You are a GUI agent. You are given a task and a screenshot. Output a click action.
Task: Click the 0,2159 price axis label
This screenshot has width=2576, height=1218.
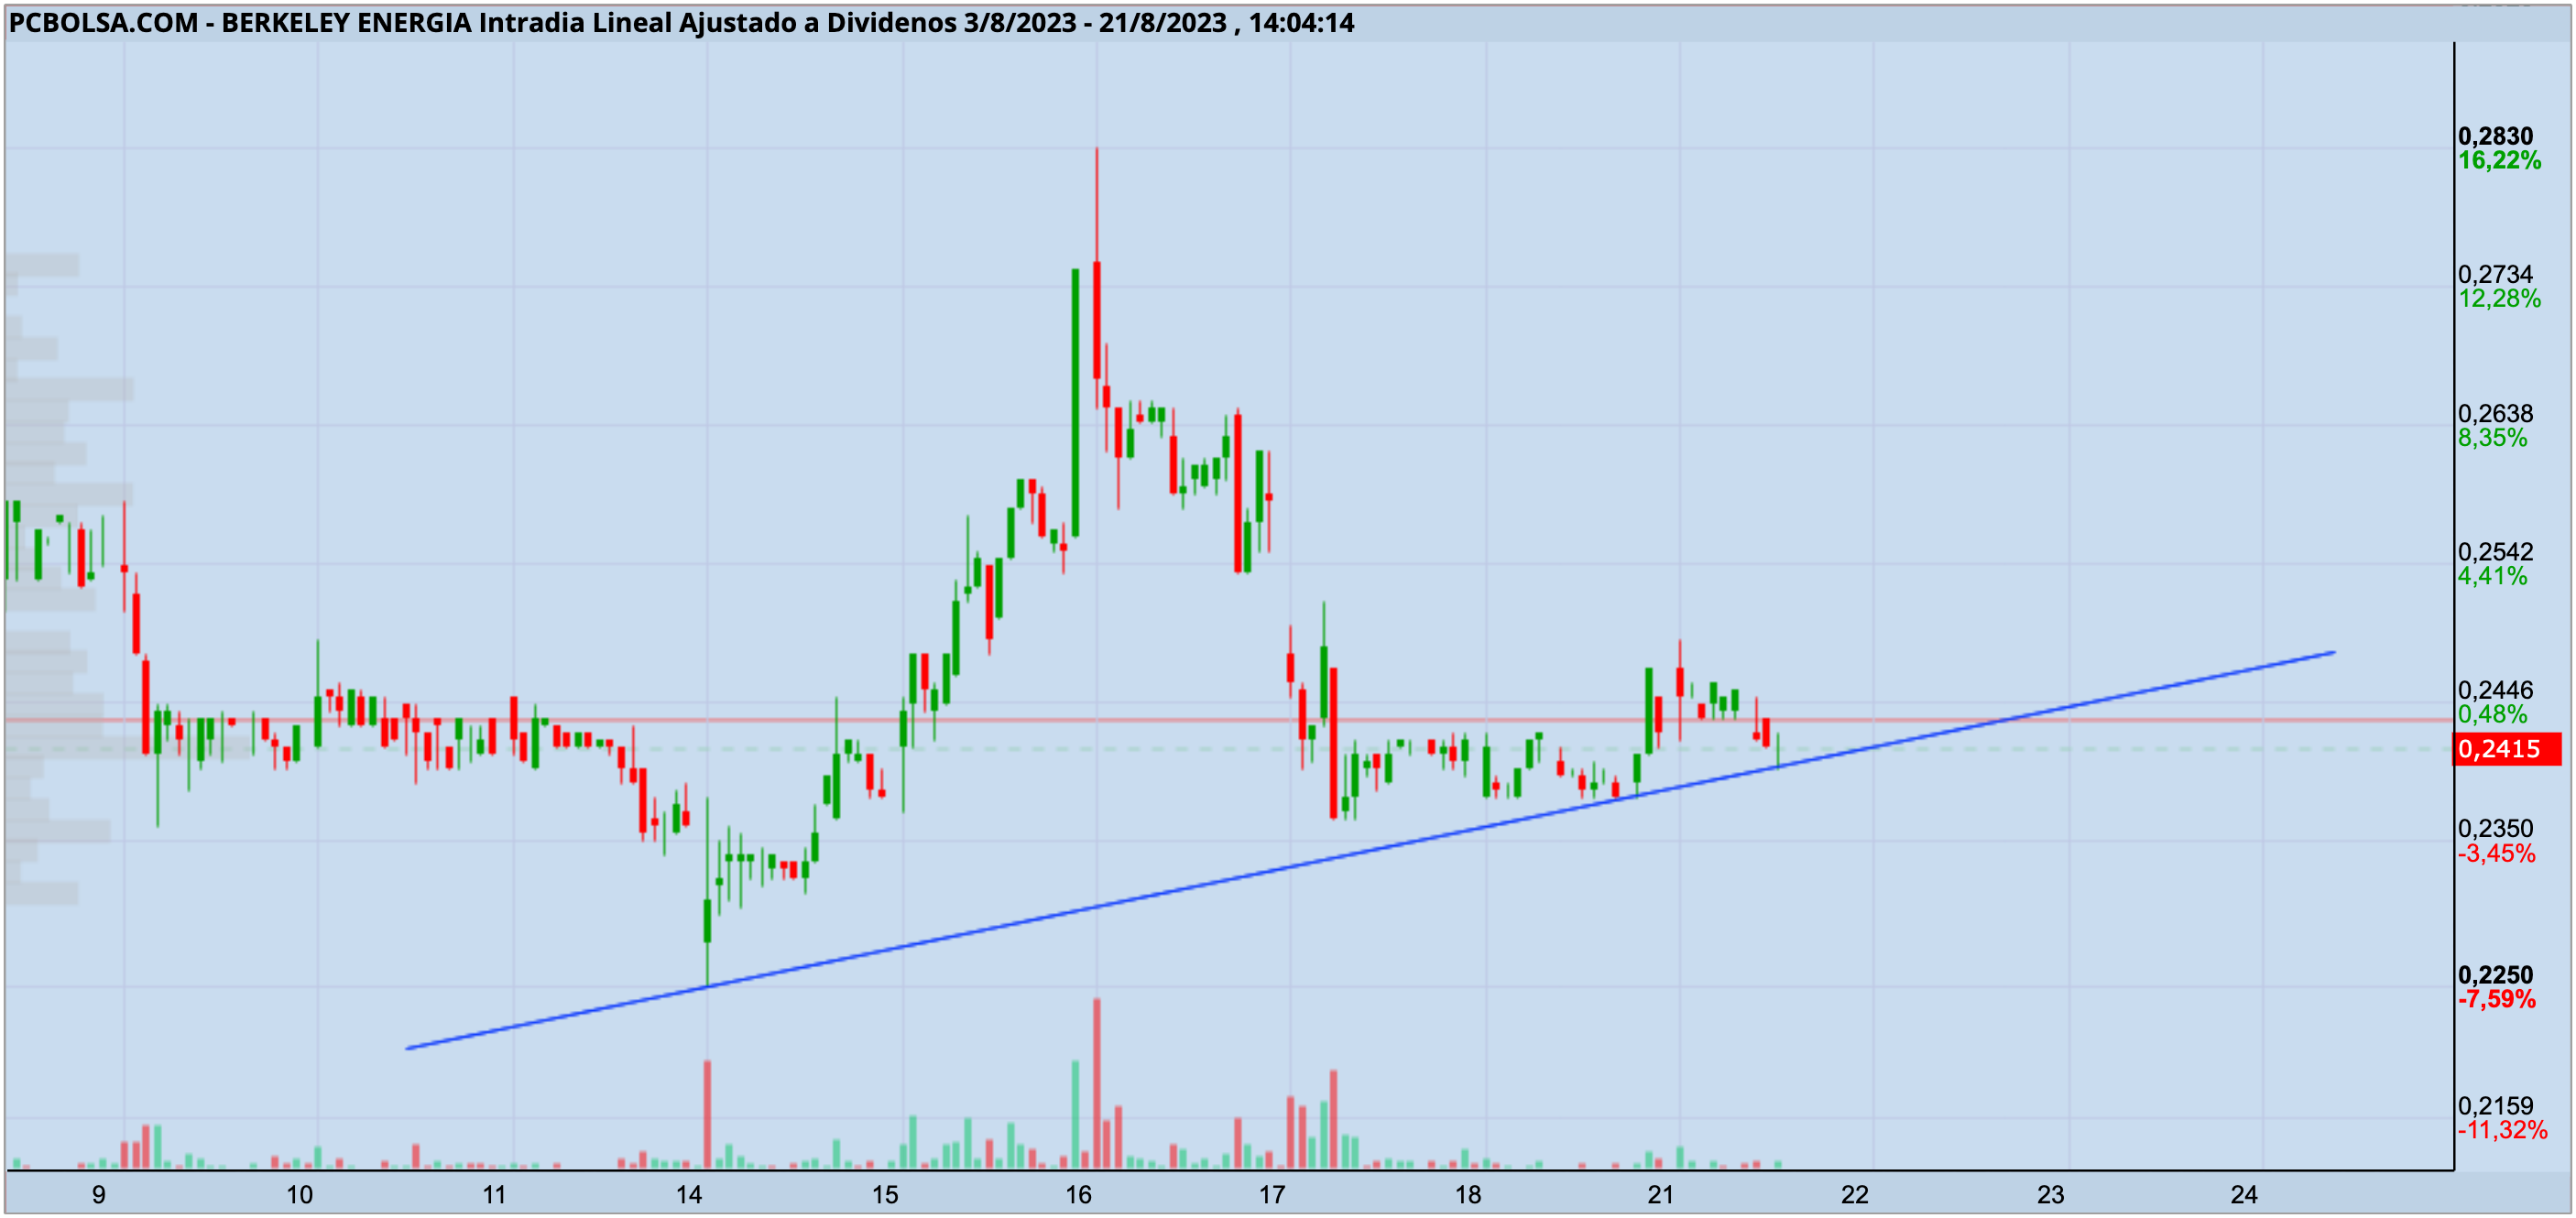pos(2496,1105)
